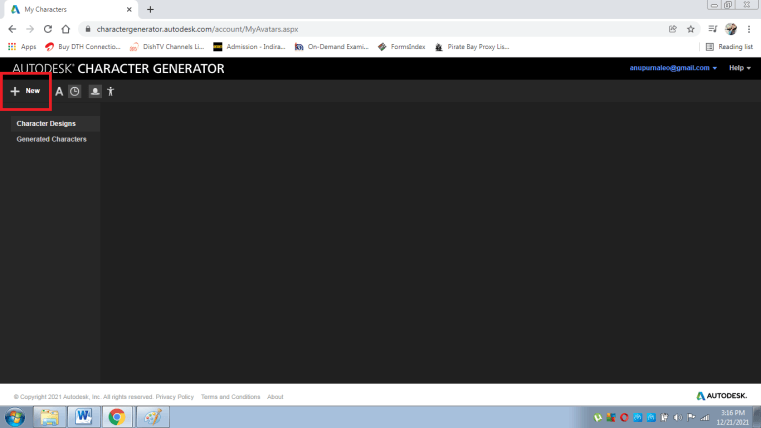This screenshot has width=761, height=428.
Task: Click the Autodesk logo in the footer
Action: click(x=722, y=396)
